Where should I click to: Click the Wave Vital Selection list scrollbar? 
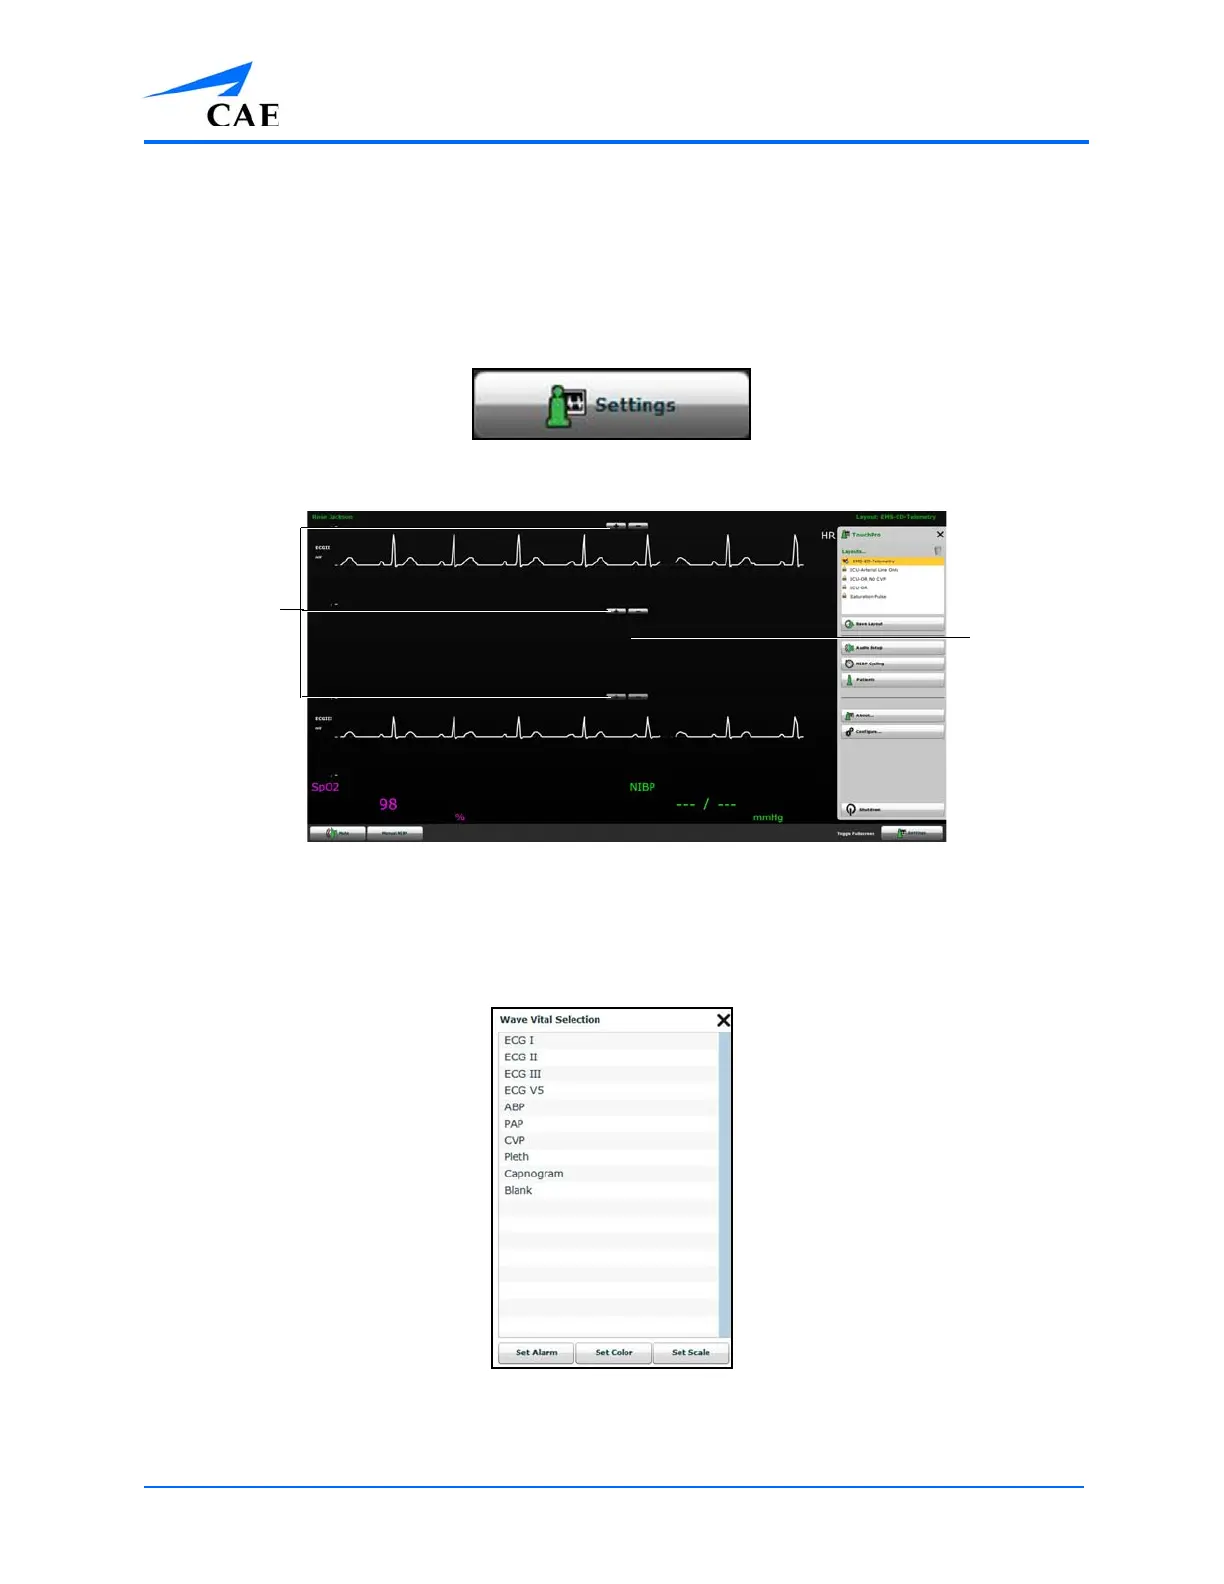tap(725, 1185)
